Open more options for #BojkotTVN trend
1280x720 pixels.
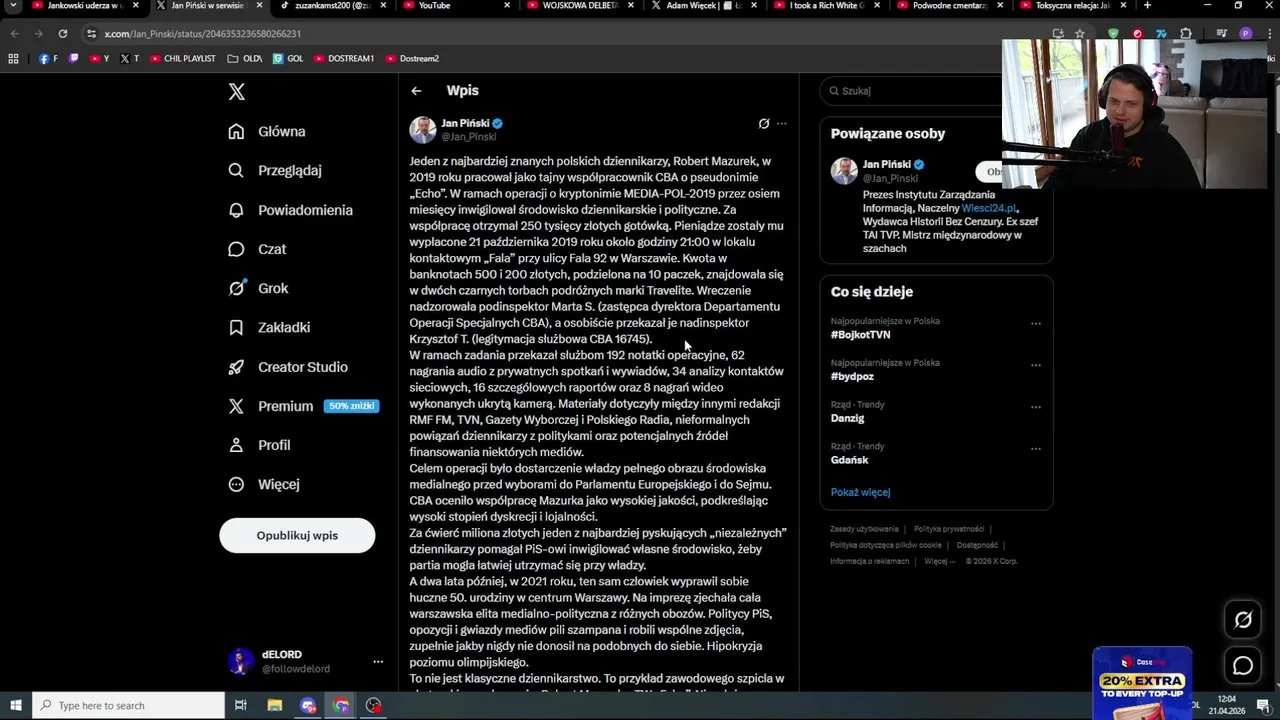pos(1036,323)
